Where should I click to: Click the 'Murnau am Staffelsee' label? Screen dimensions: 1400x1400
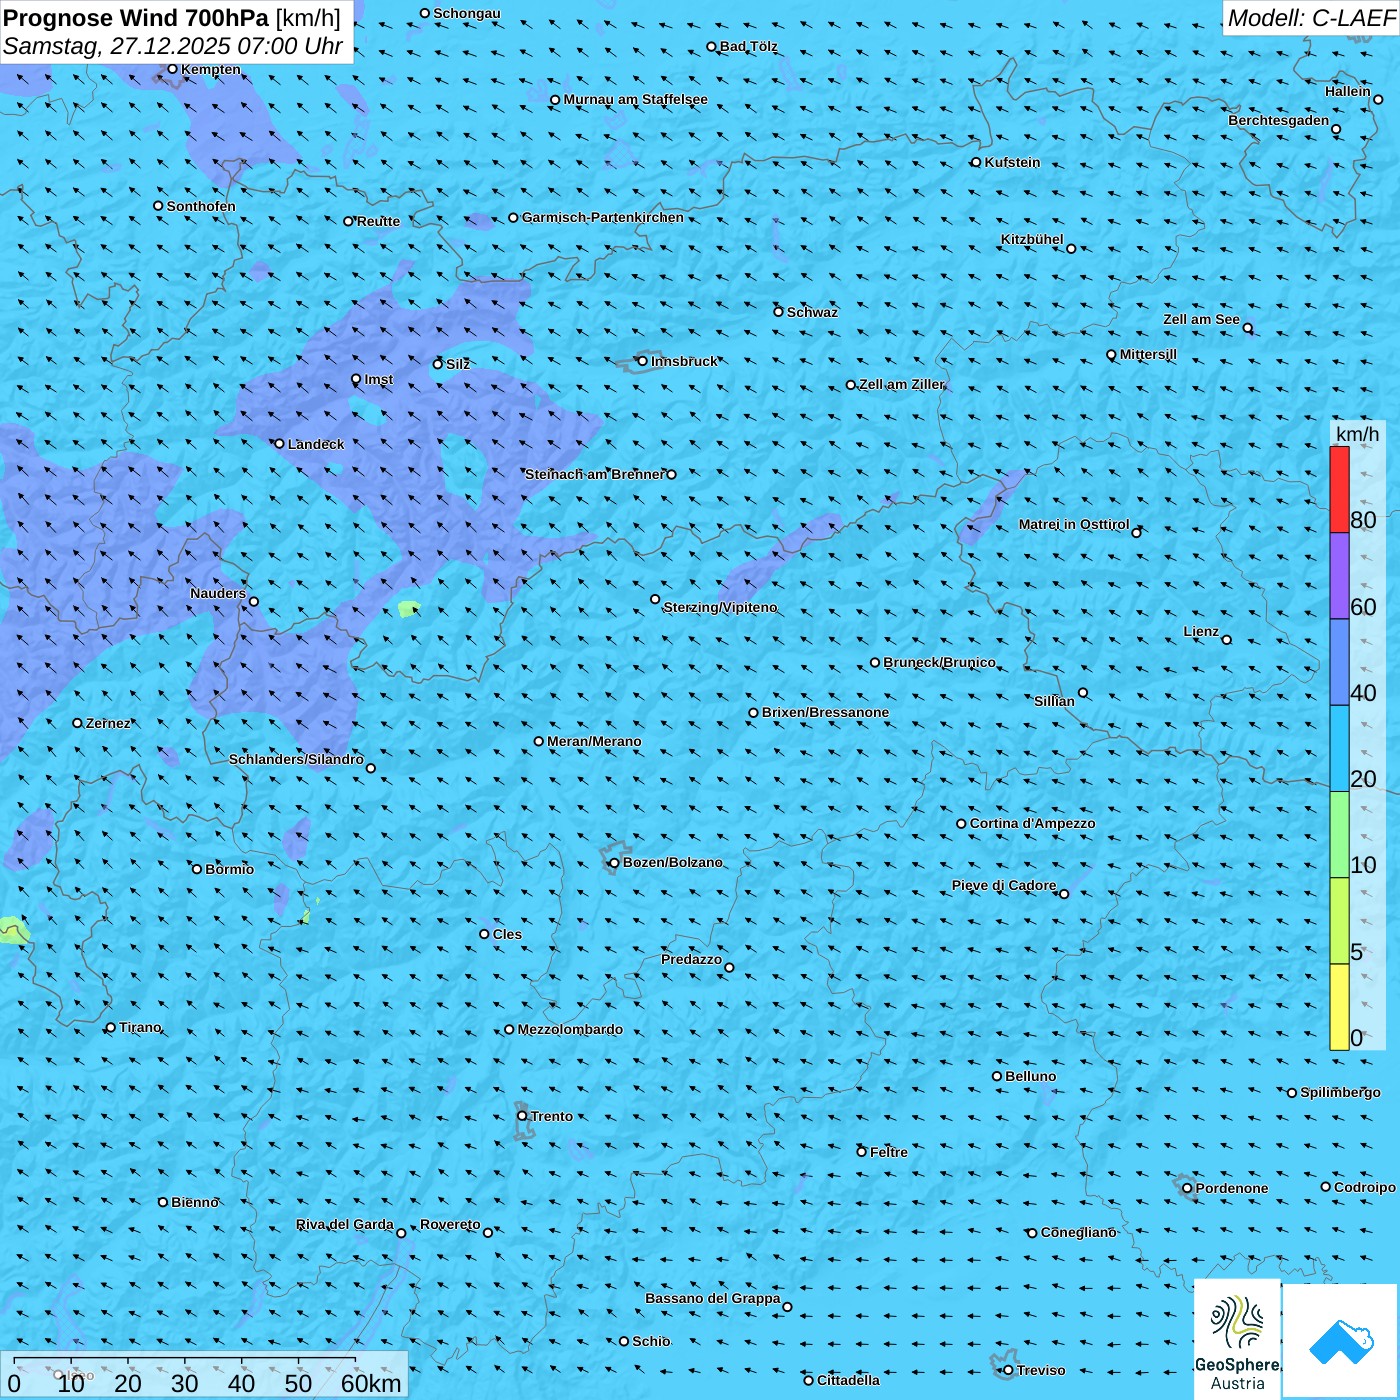click(635, 99)
